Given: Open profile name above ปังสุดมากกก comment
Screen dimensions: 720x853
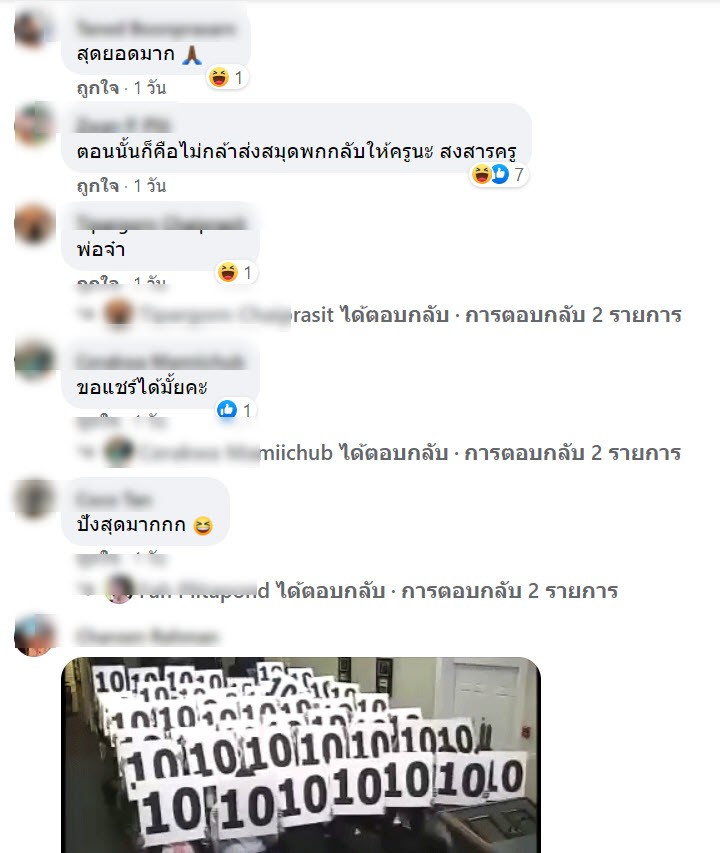Looking at the screenshot, I should (115, 498).
